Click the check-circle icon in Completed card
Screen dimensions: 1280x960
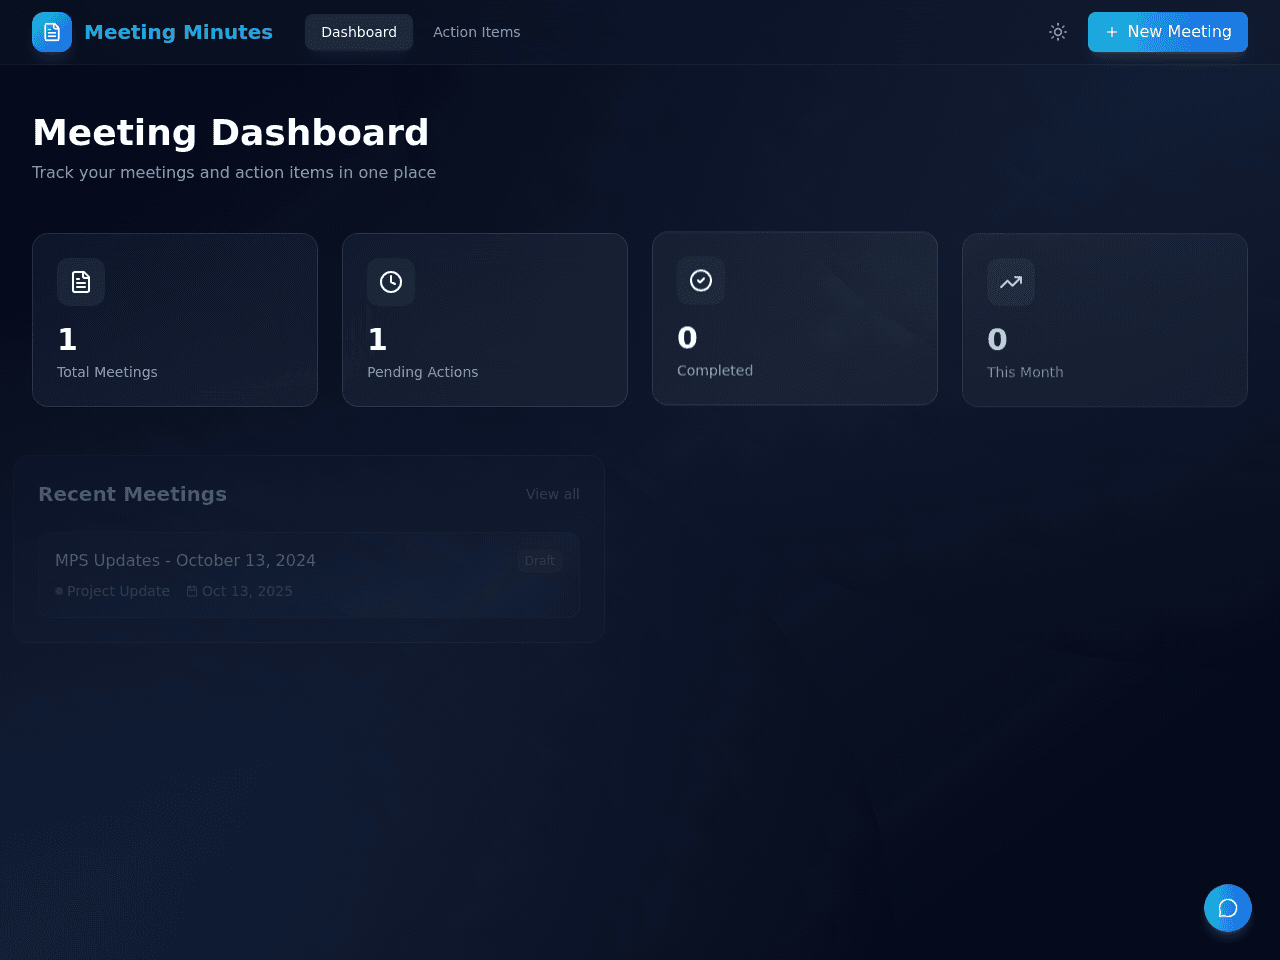[x=701, y=280]
